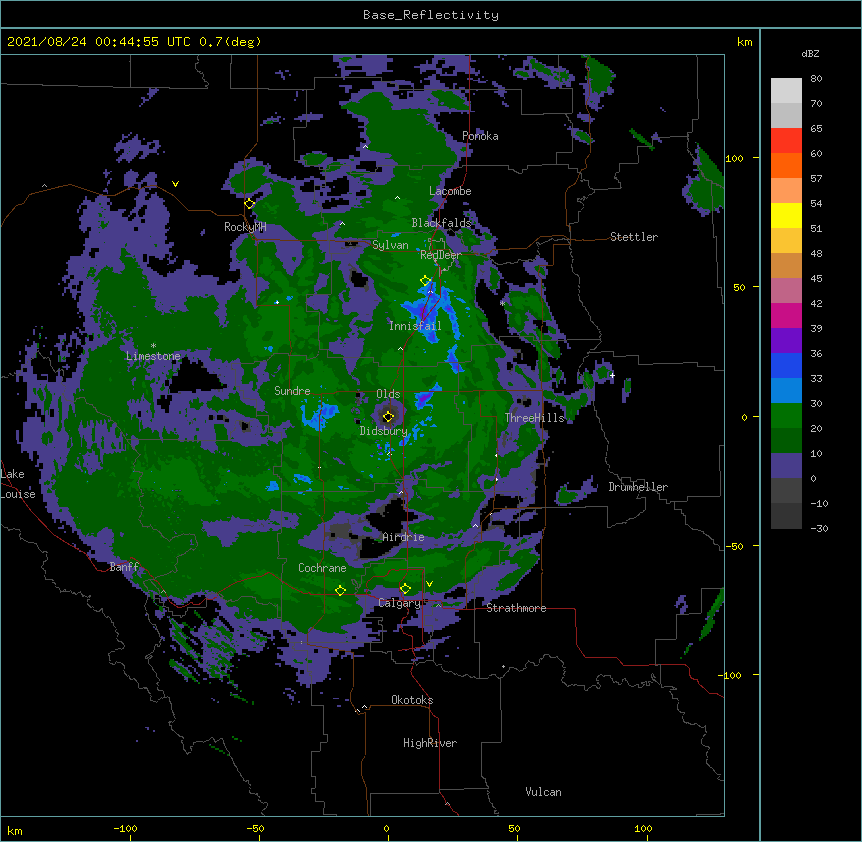The width and height of the screenshot is (862, 842).
Task: Click the purple 10 dBZ legend swatch
Action: pos(786,466)
